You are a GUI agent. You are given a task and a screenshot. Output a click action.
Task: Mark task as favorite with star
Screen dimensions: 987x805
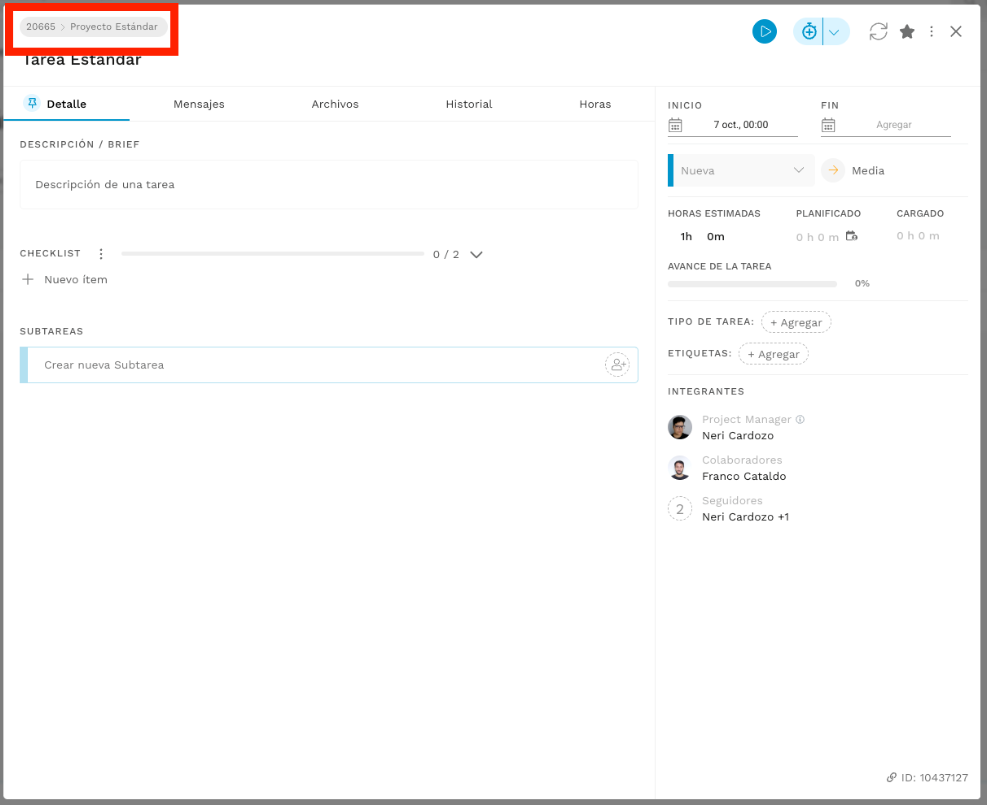[907, 31]
